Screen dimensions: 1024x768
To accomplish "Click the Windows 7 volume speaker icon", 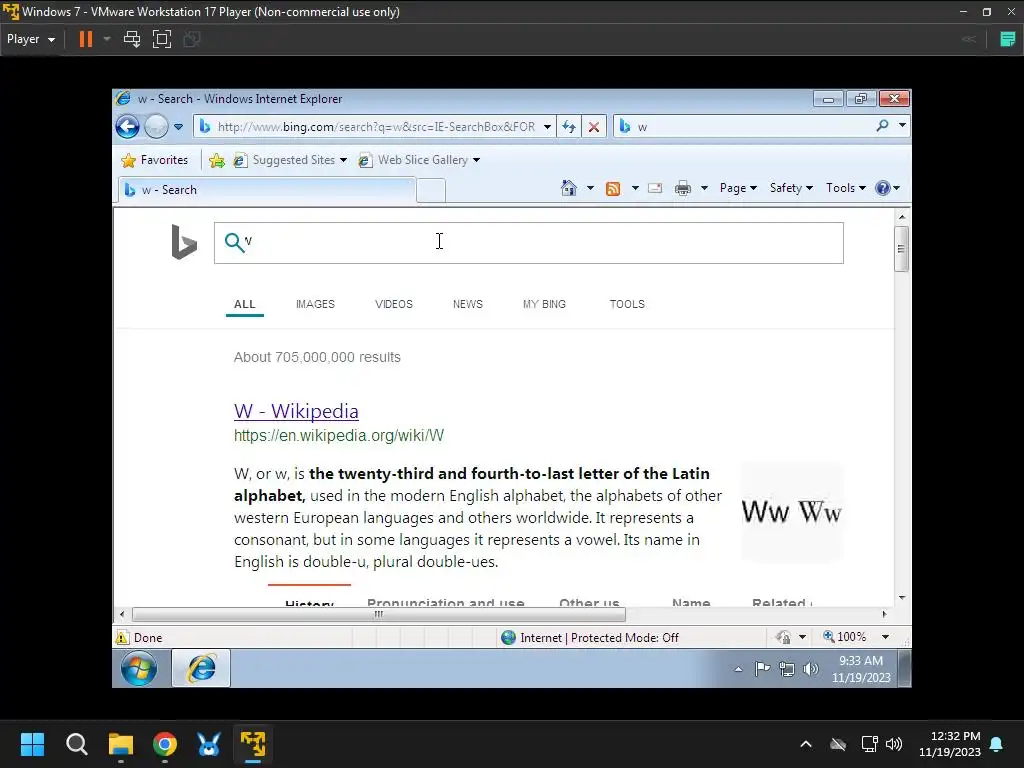I will (810, 669).
